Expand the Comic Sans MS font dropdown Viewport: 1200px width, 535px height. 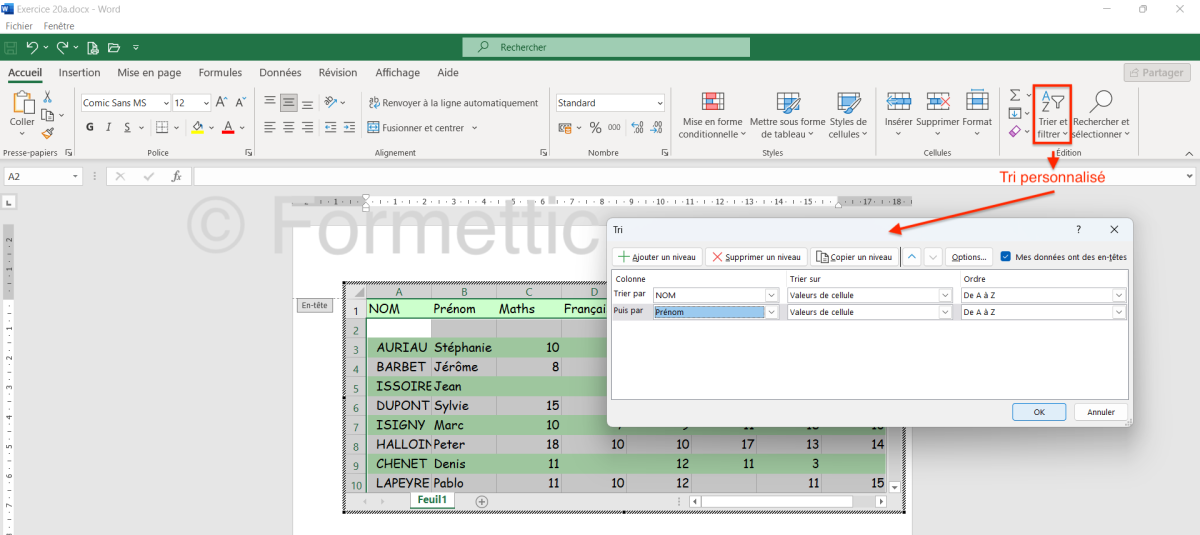pyautogui.click(x=165, y=103)
